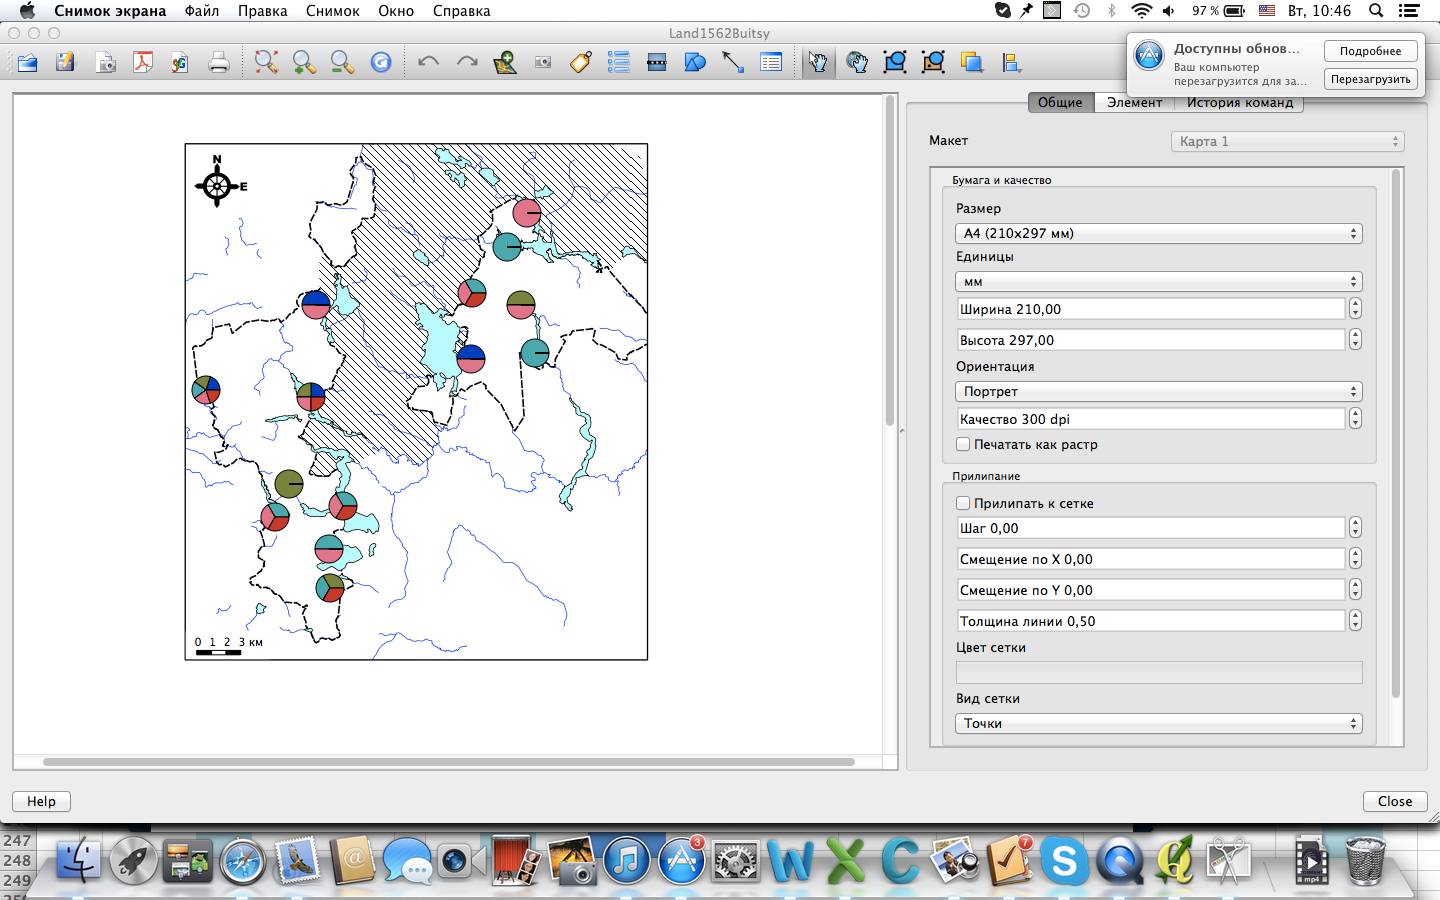Switch to the 'Элемент' tab
The width and height of the screenshot is (1440, 900).
click(x=1134, y=102)
